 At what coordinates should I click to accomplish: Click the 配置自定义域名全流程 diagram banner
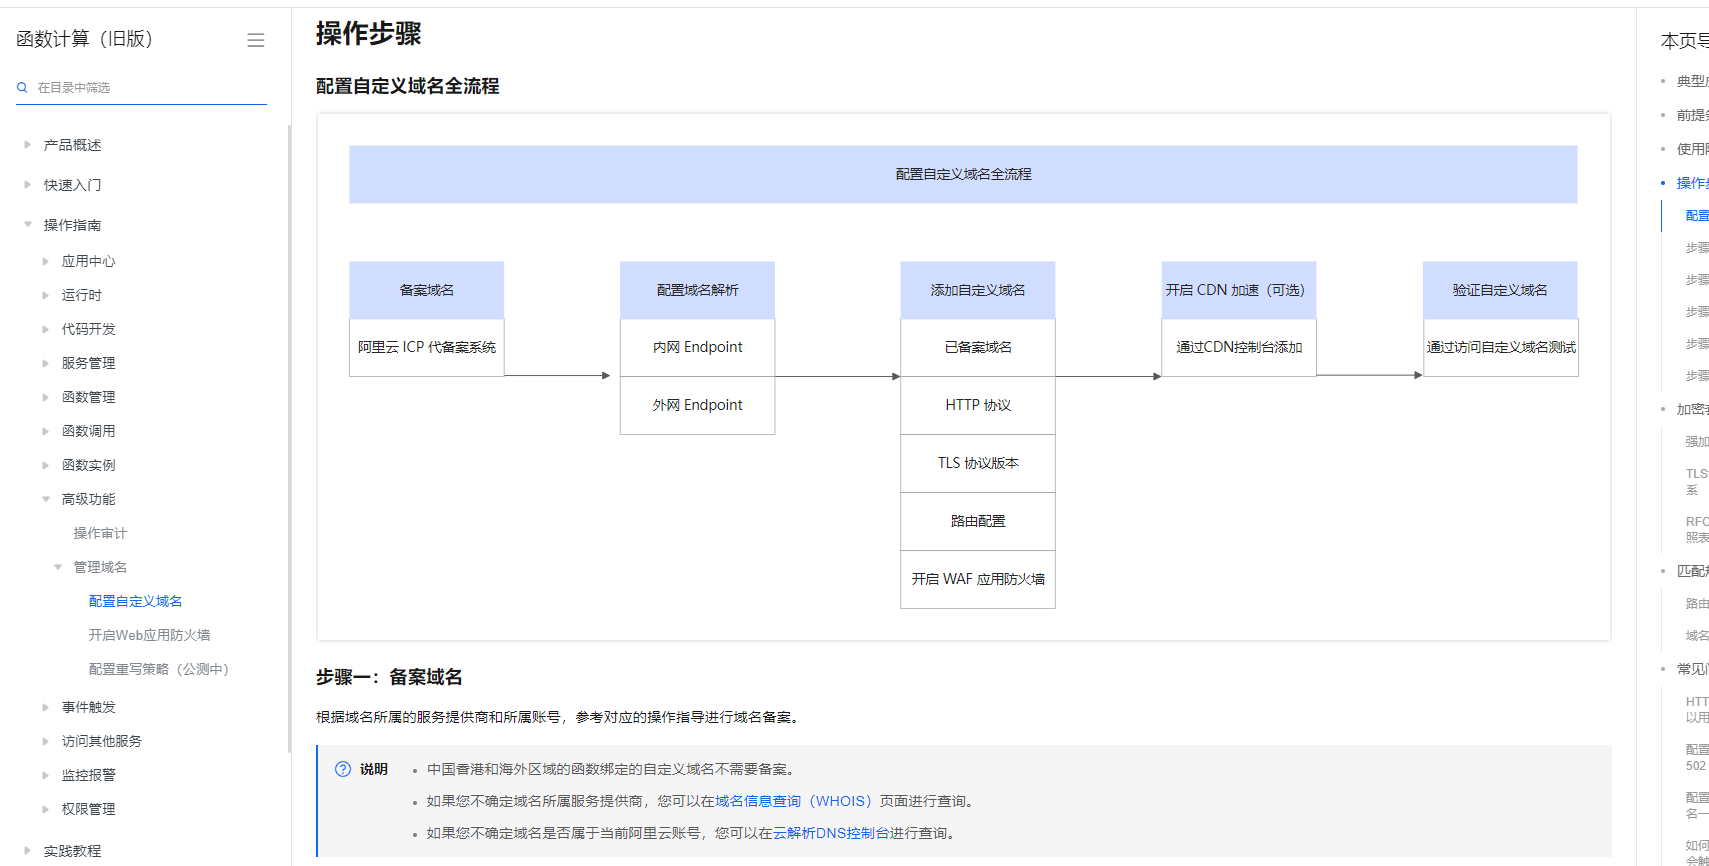963,174
